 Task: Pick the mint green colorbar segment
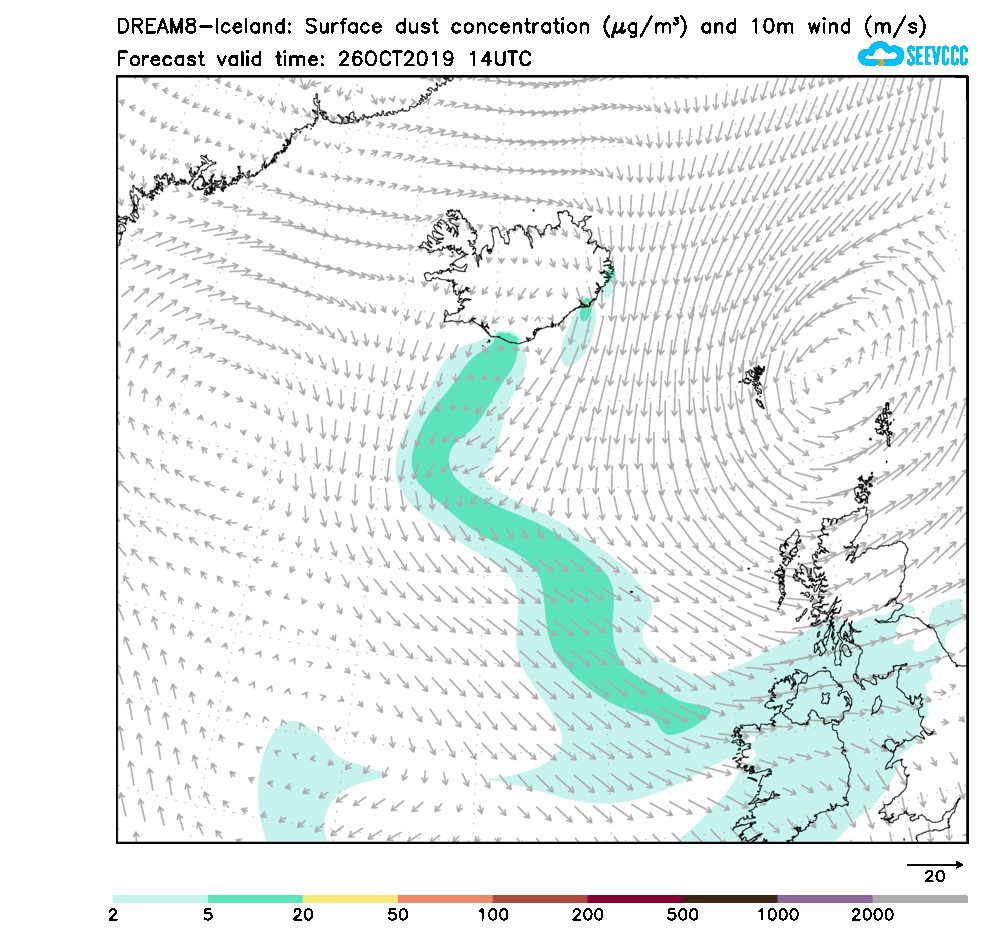(x=255, y=899)
